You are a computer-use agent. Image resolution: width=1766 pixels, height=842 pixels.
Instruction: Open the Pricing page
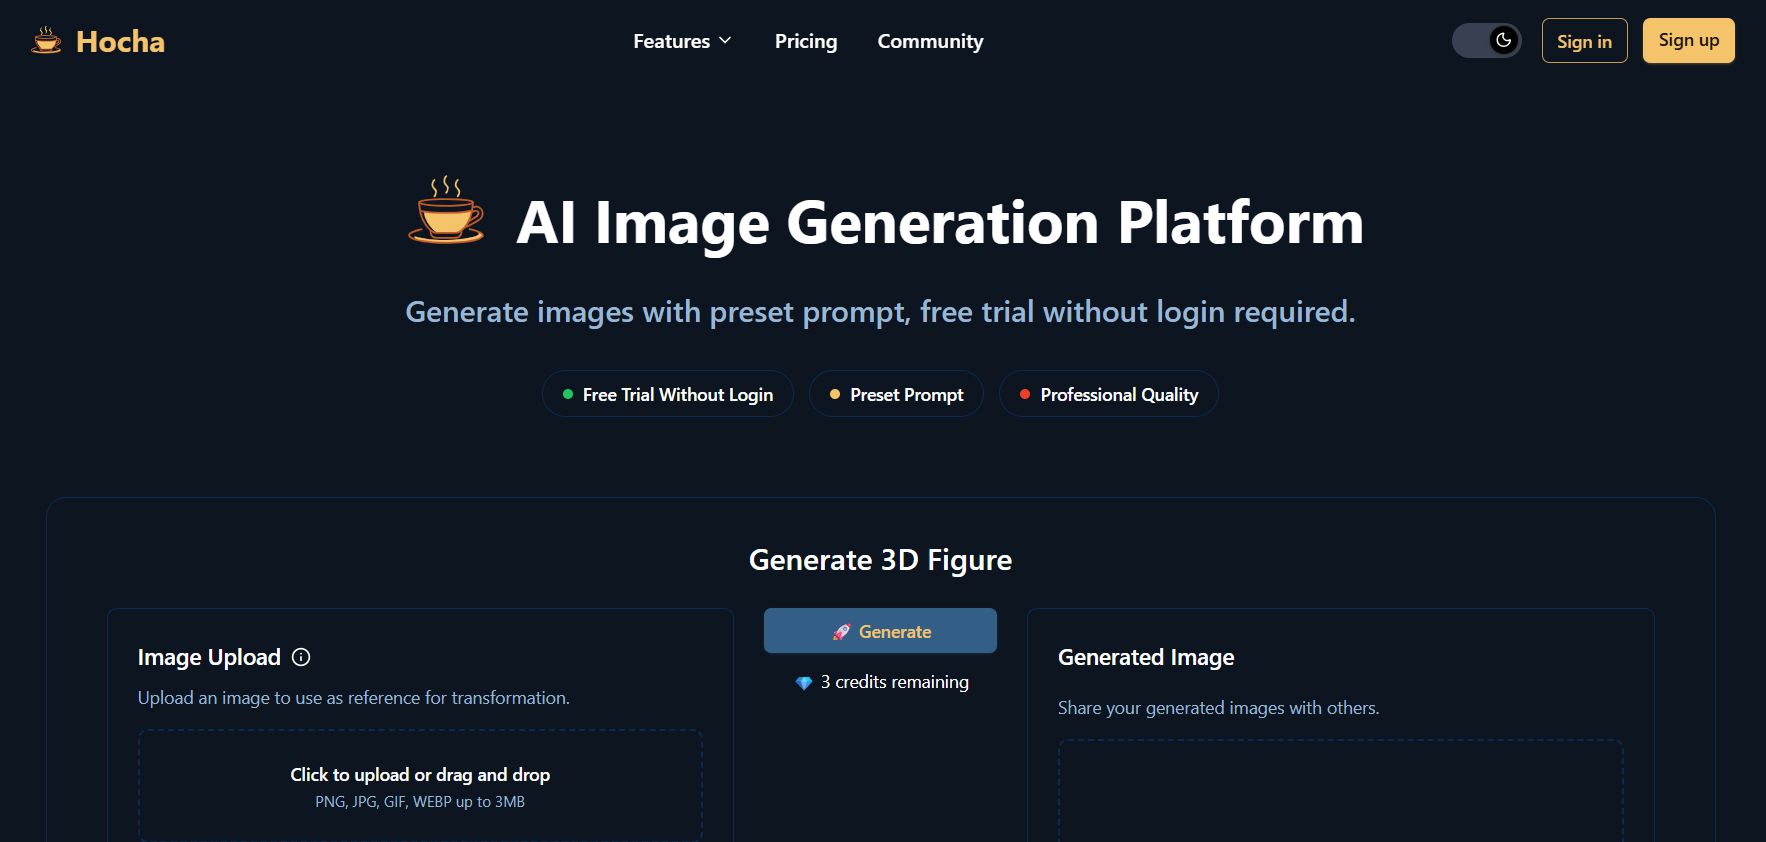point(806,41)
